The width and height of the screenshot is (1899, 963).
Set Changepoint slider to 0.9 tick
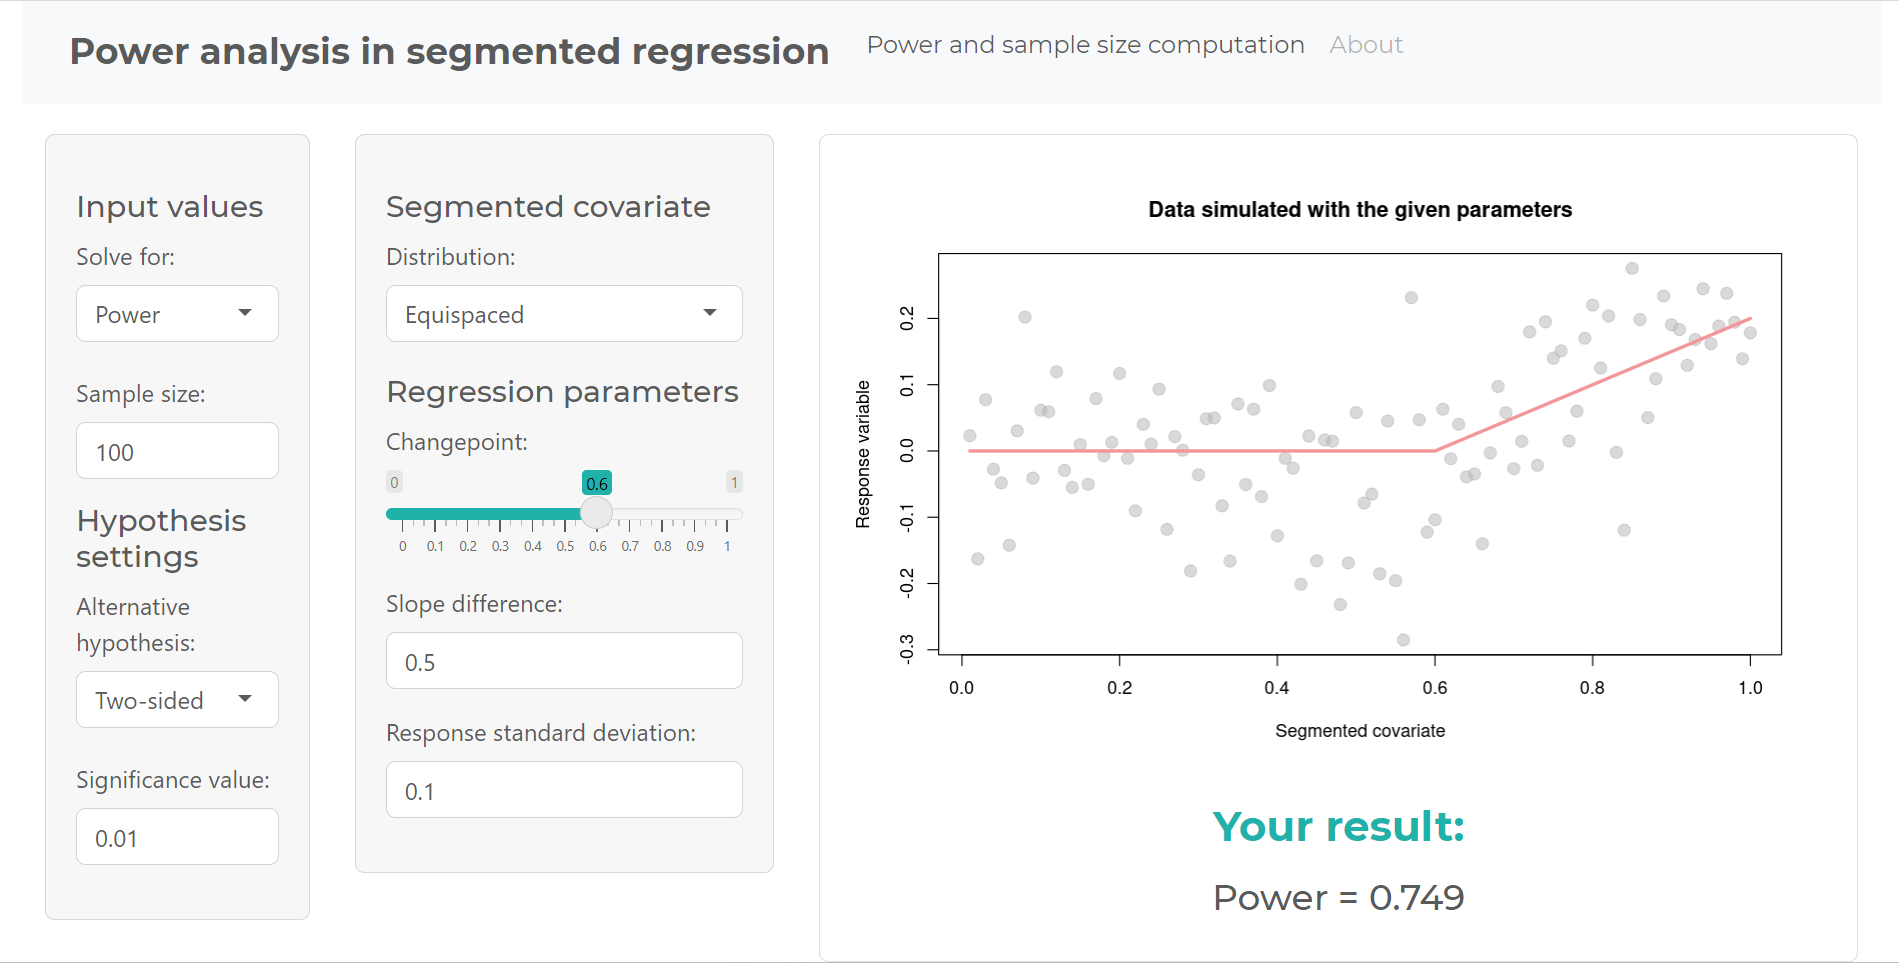[x=695, y=514]
